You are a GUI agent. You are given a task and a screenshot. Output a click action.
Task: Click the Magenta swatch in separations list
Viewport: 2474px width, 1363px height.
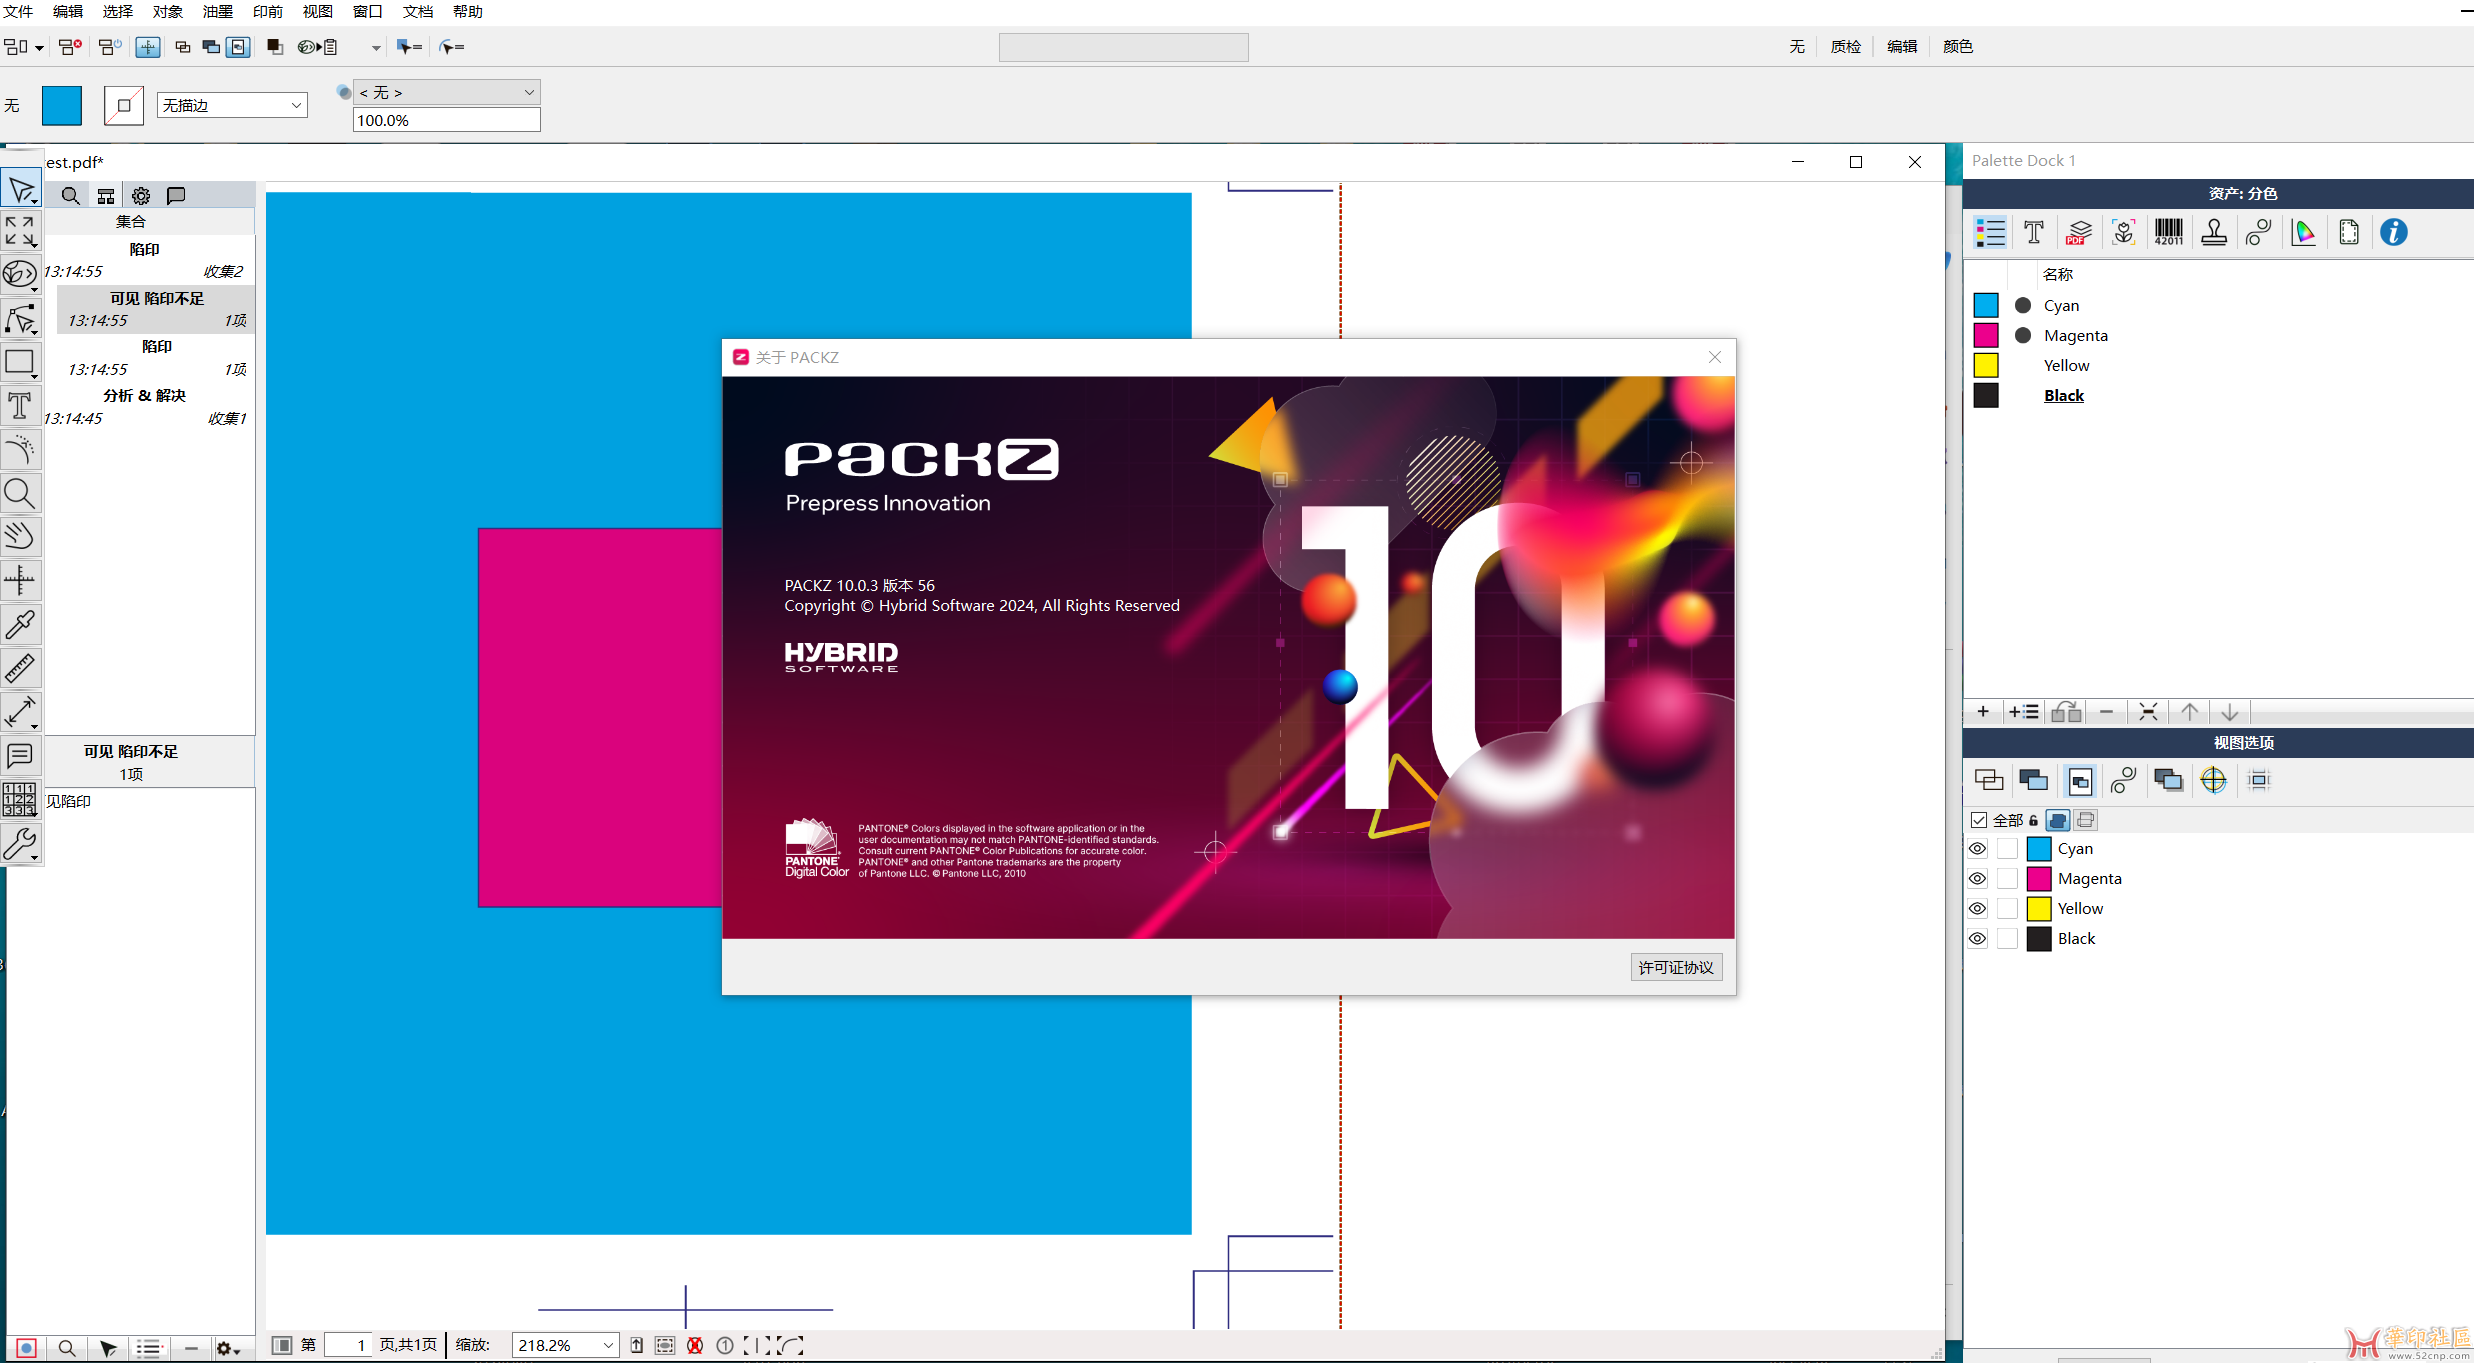pos(1985,335)
